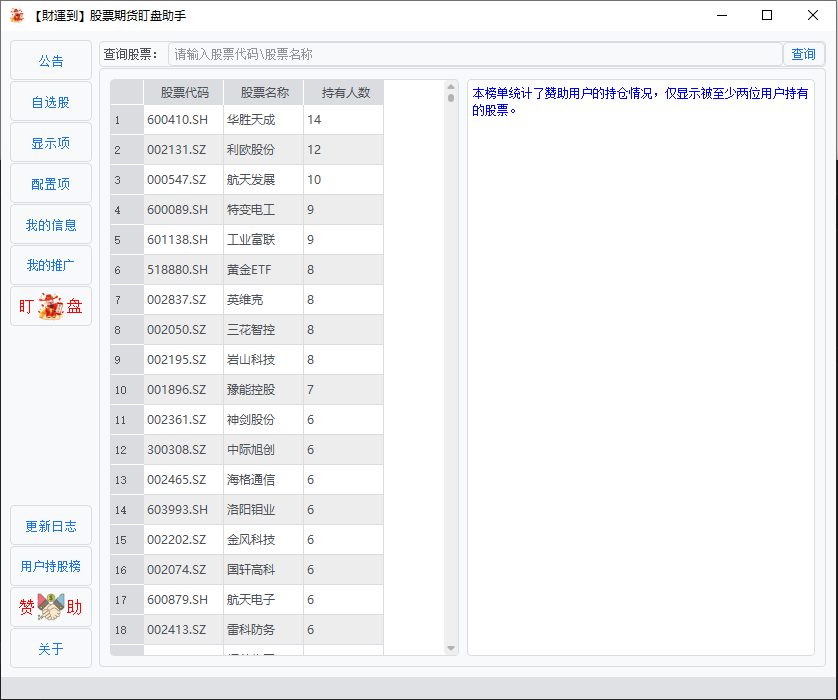Open the 显示项 display settings
Image resolution: width=838 pixels, height=700 pixels.
(51, 143)
